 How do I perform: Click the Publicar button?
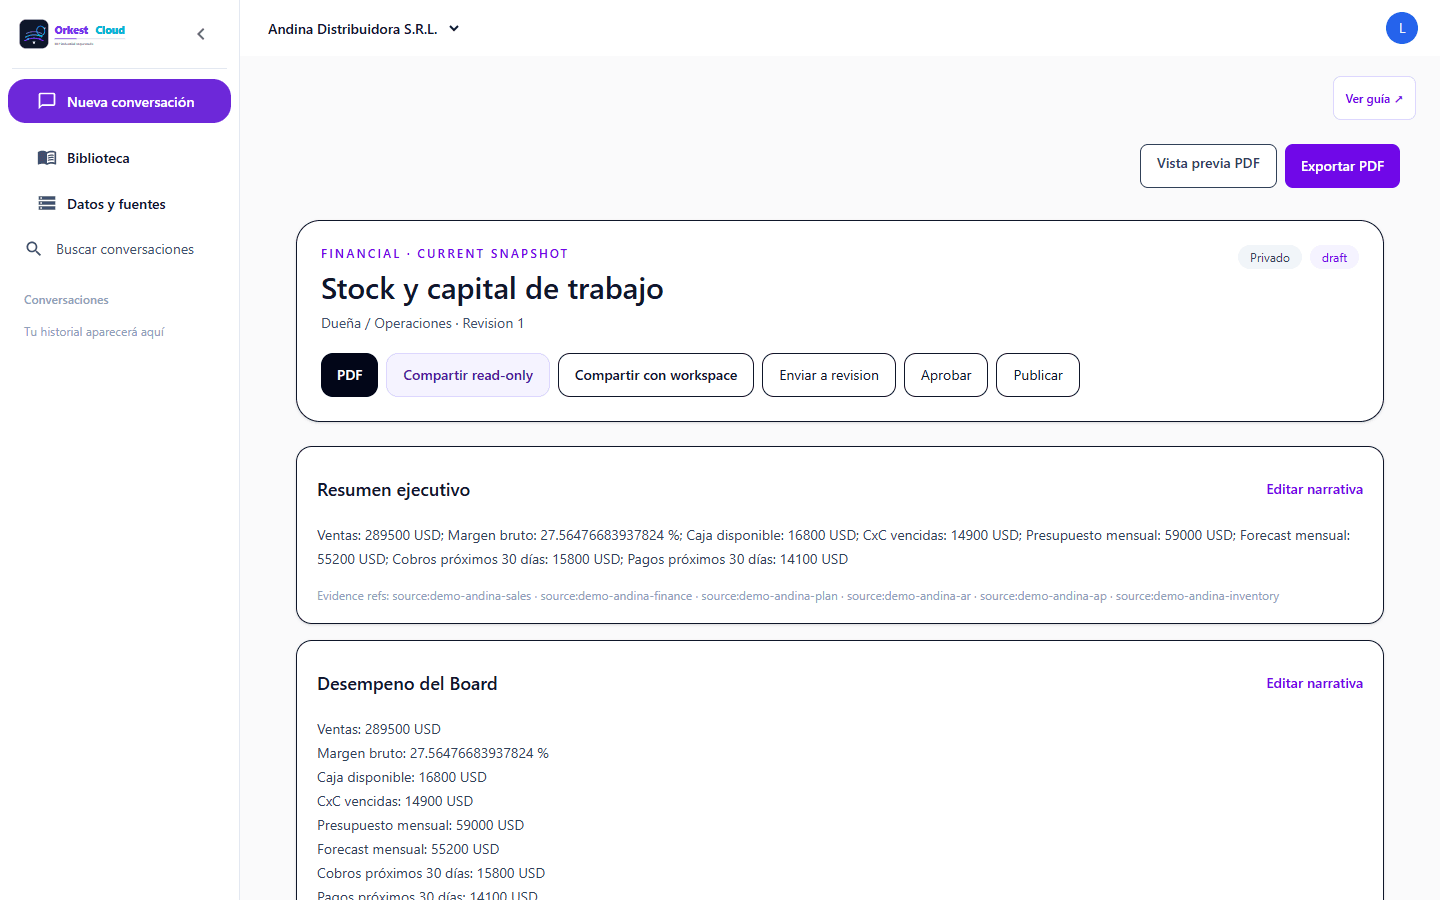(1038, 375)
